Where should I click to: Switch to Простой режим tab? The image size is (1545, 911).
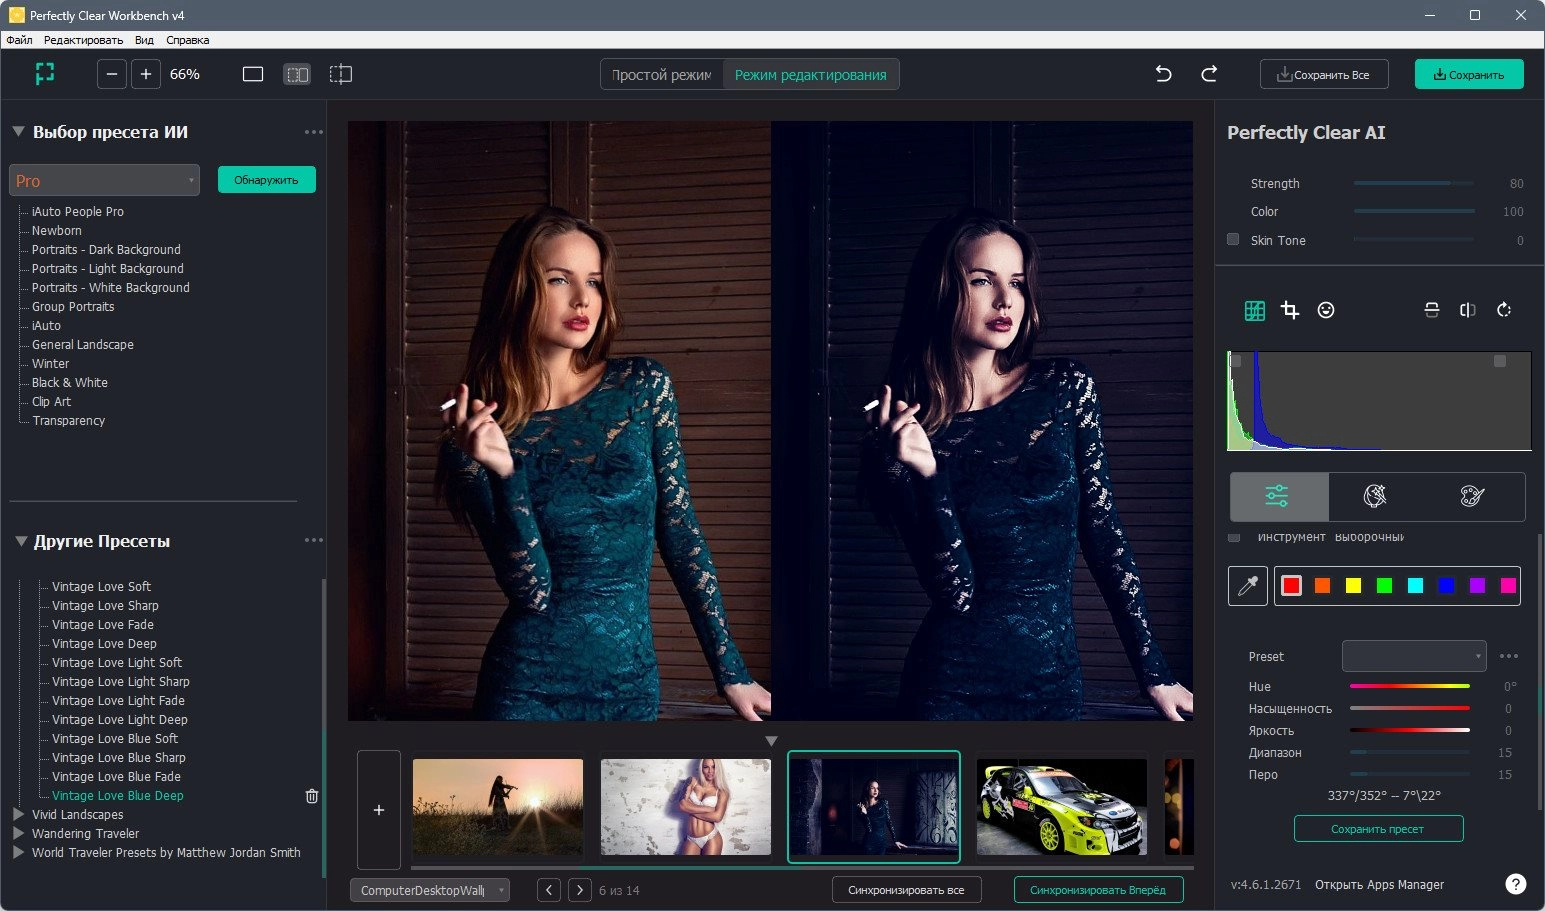point(661,75)
